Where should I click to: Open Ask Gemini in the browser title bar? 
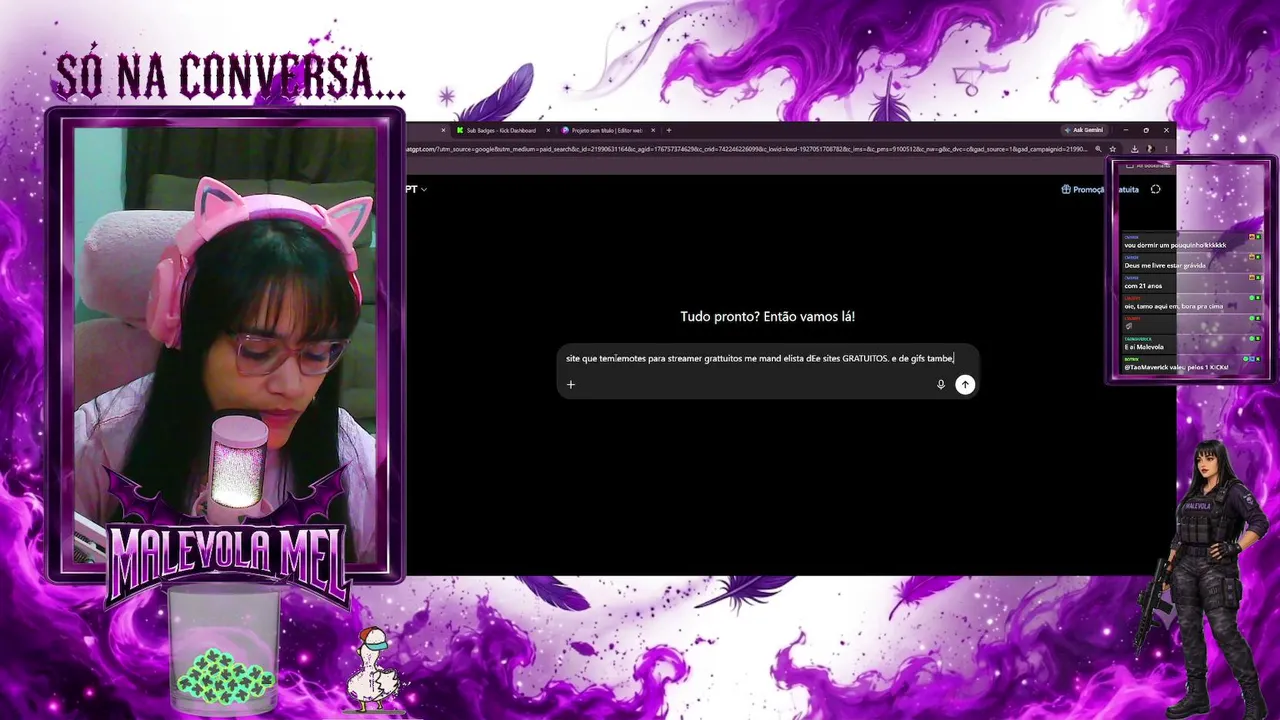click(x=1085, y=130)
